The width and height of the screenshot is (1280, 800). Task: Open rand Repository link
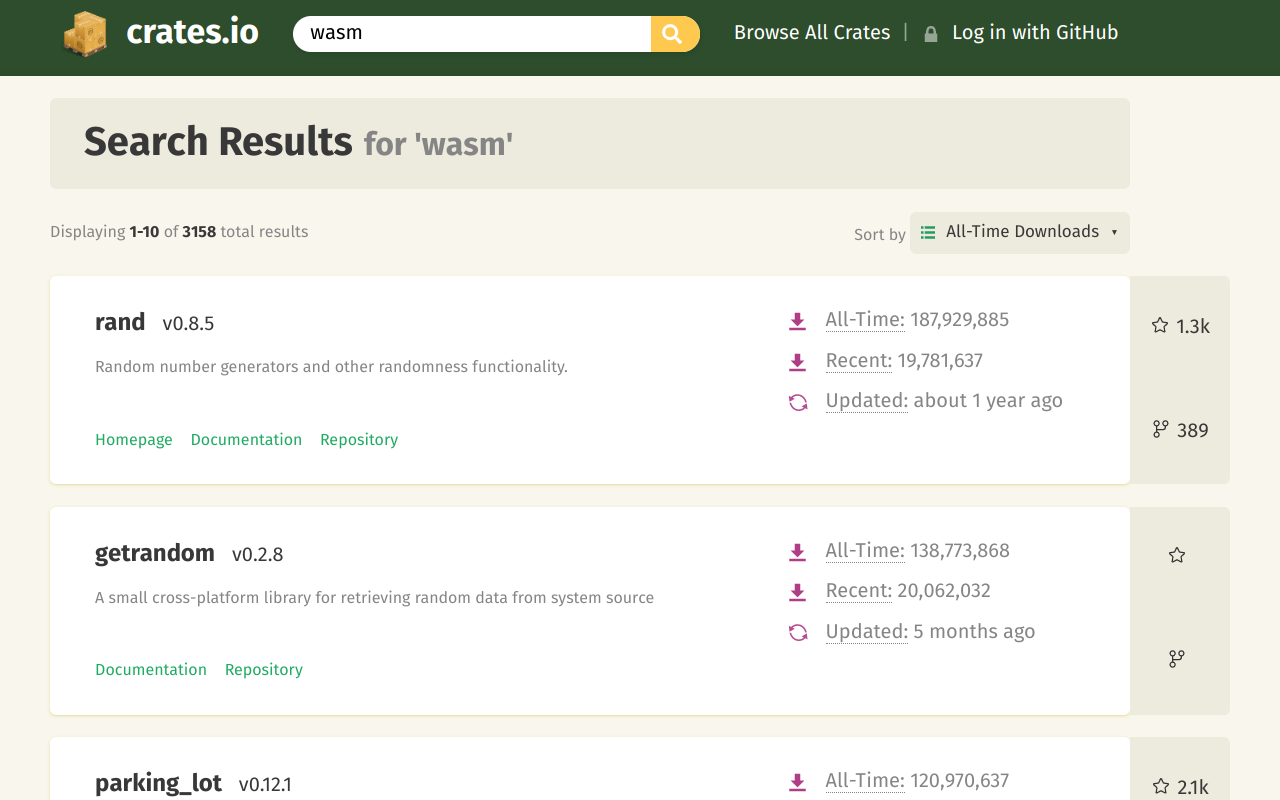(359, 440)
